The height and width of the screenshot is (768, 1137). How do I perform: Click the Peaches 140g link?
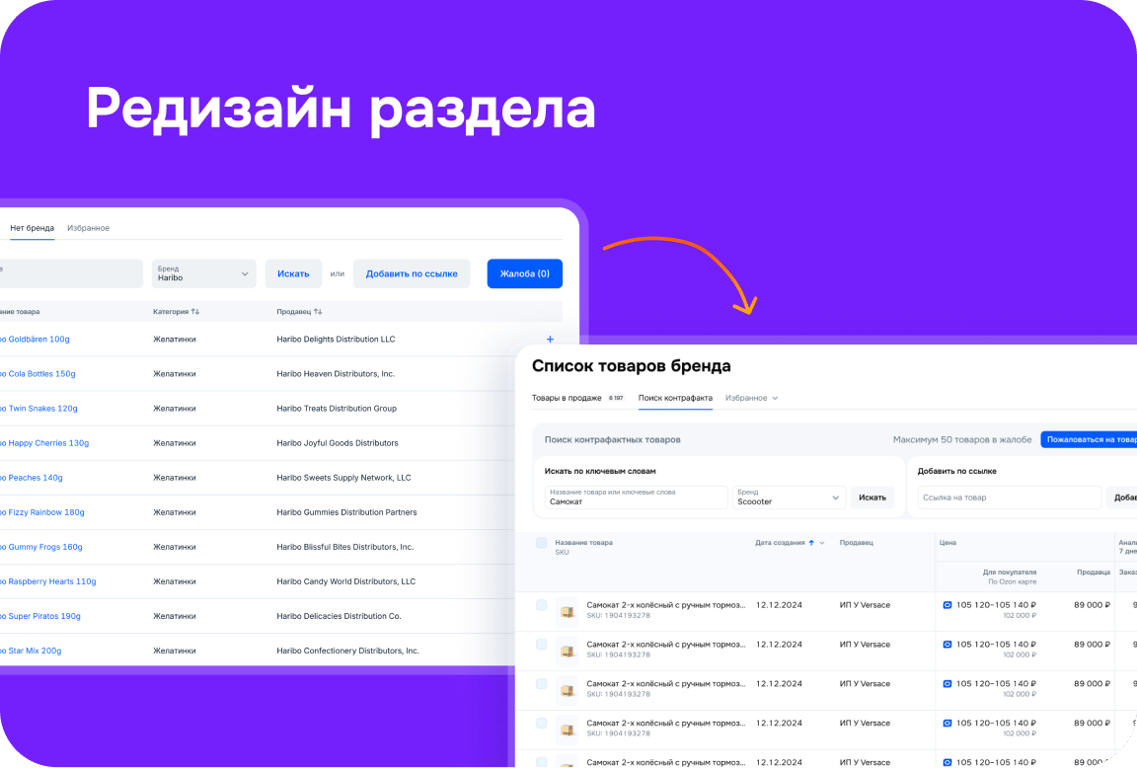31,478
